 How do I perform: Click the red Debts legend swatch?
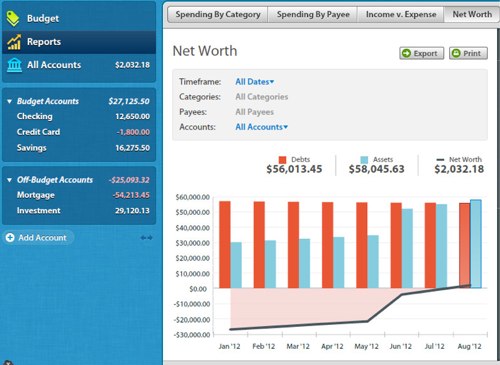click(282, 160)
